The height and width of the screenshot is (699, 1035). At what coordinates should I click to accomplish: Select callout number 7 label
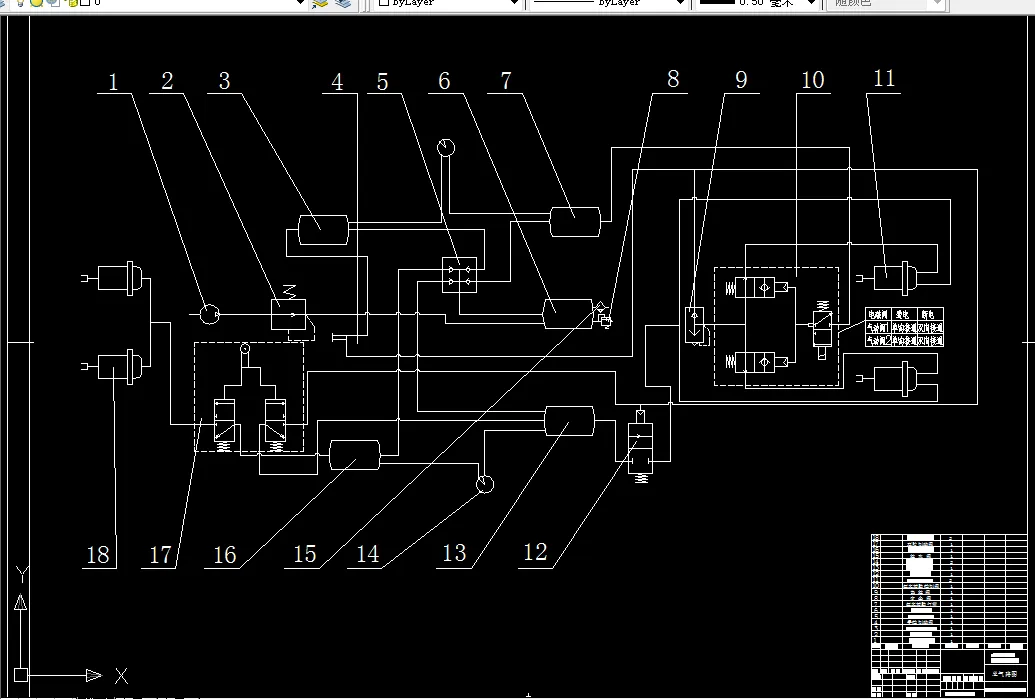tap(506, 81)
